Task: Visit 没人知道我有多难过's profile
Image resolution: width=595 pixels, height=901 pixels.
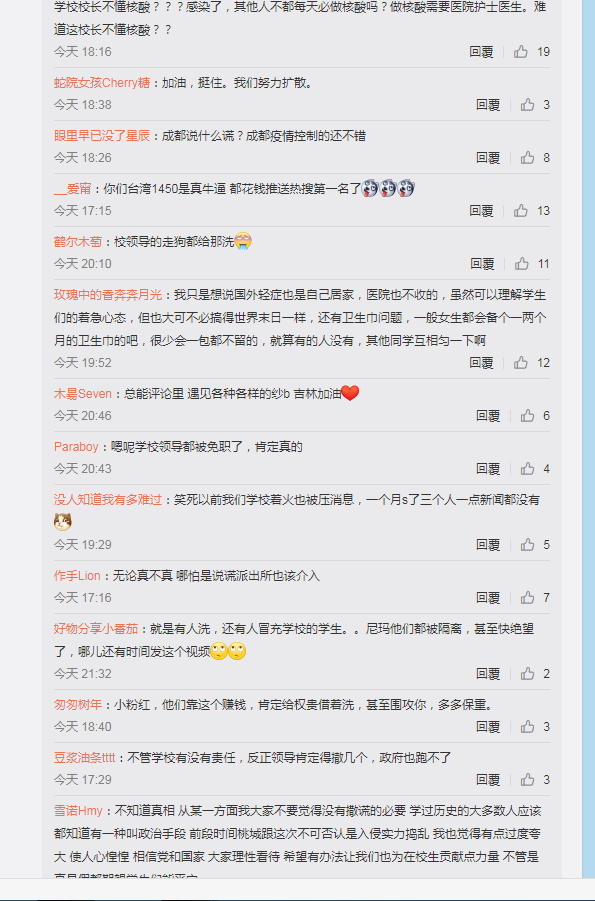Action: click(x=108, y=499)
